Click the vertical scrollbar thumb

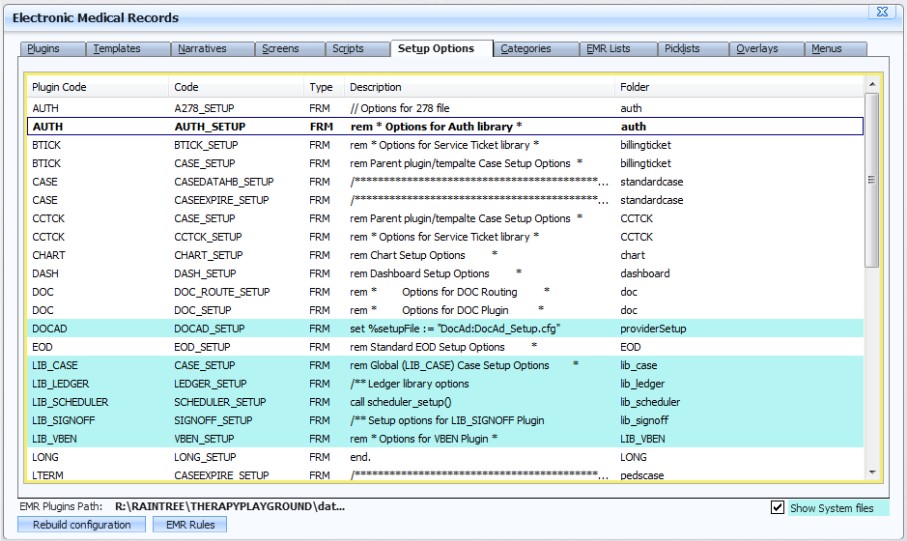(x=872, y=179)
